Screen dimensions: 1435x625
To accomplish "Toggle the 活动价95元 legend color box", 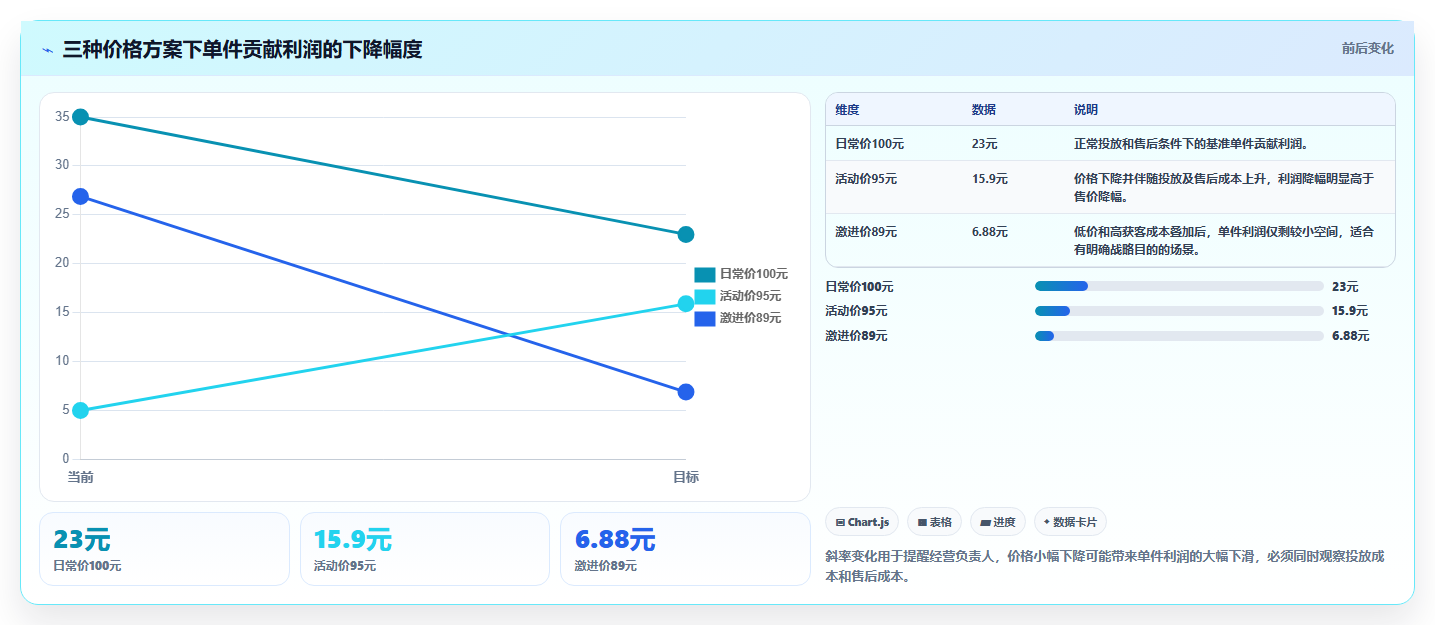I will coord(705,296).
